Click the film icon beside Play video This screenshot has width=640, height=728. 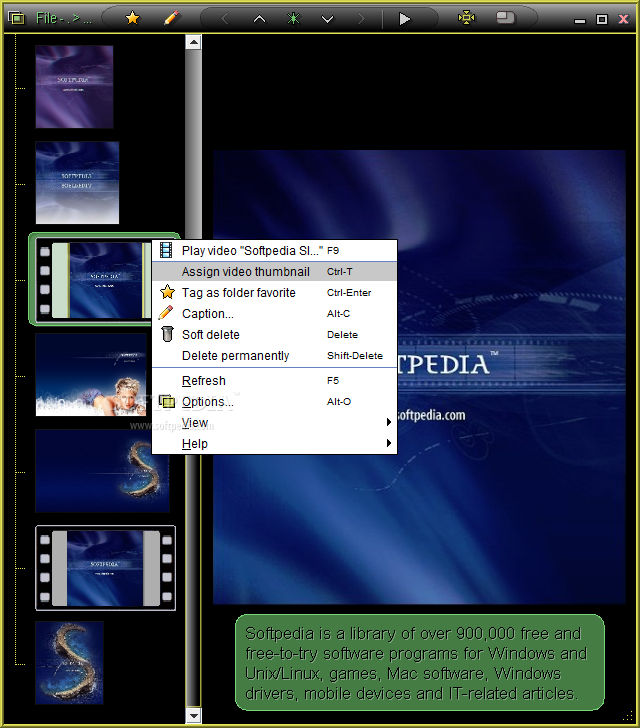coord(166,250)
